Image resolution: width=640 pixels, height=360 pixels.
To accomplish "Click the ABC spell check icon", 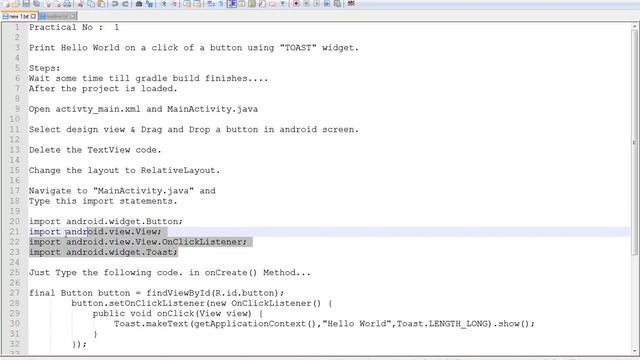I will click(x=351, y=4).
